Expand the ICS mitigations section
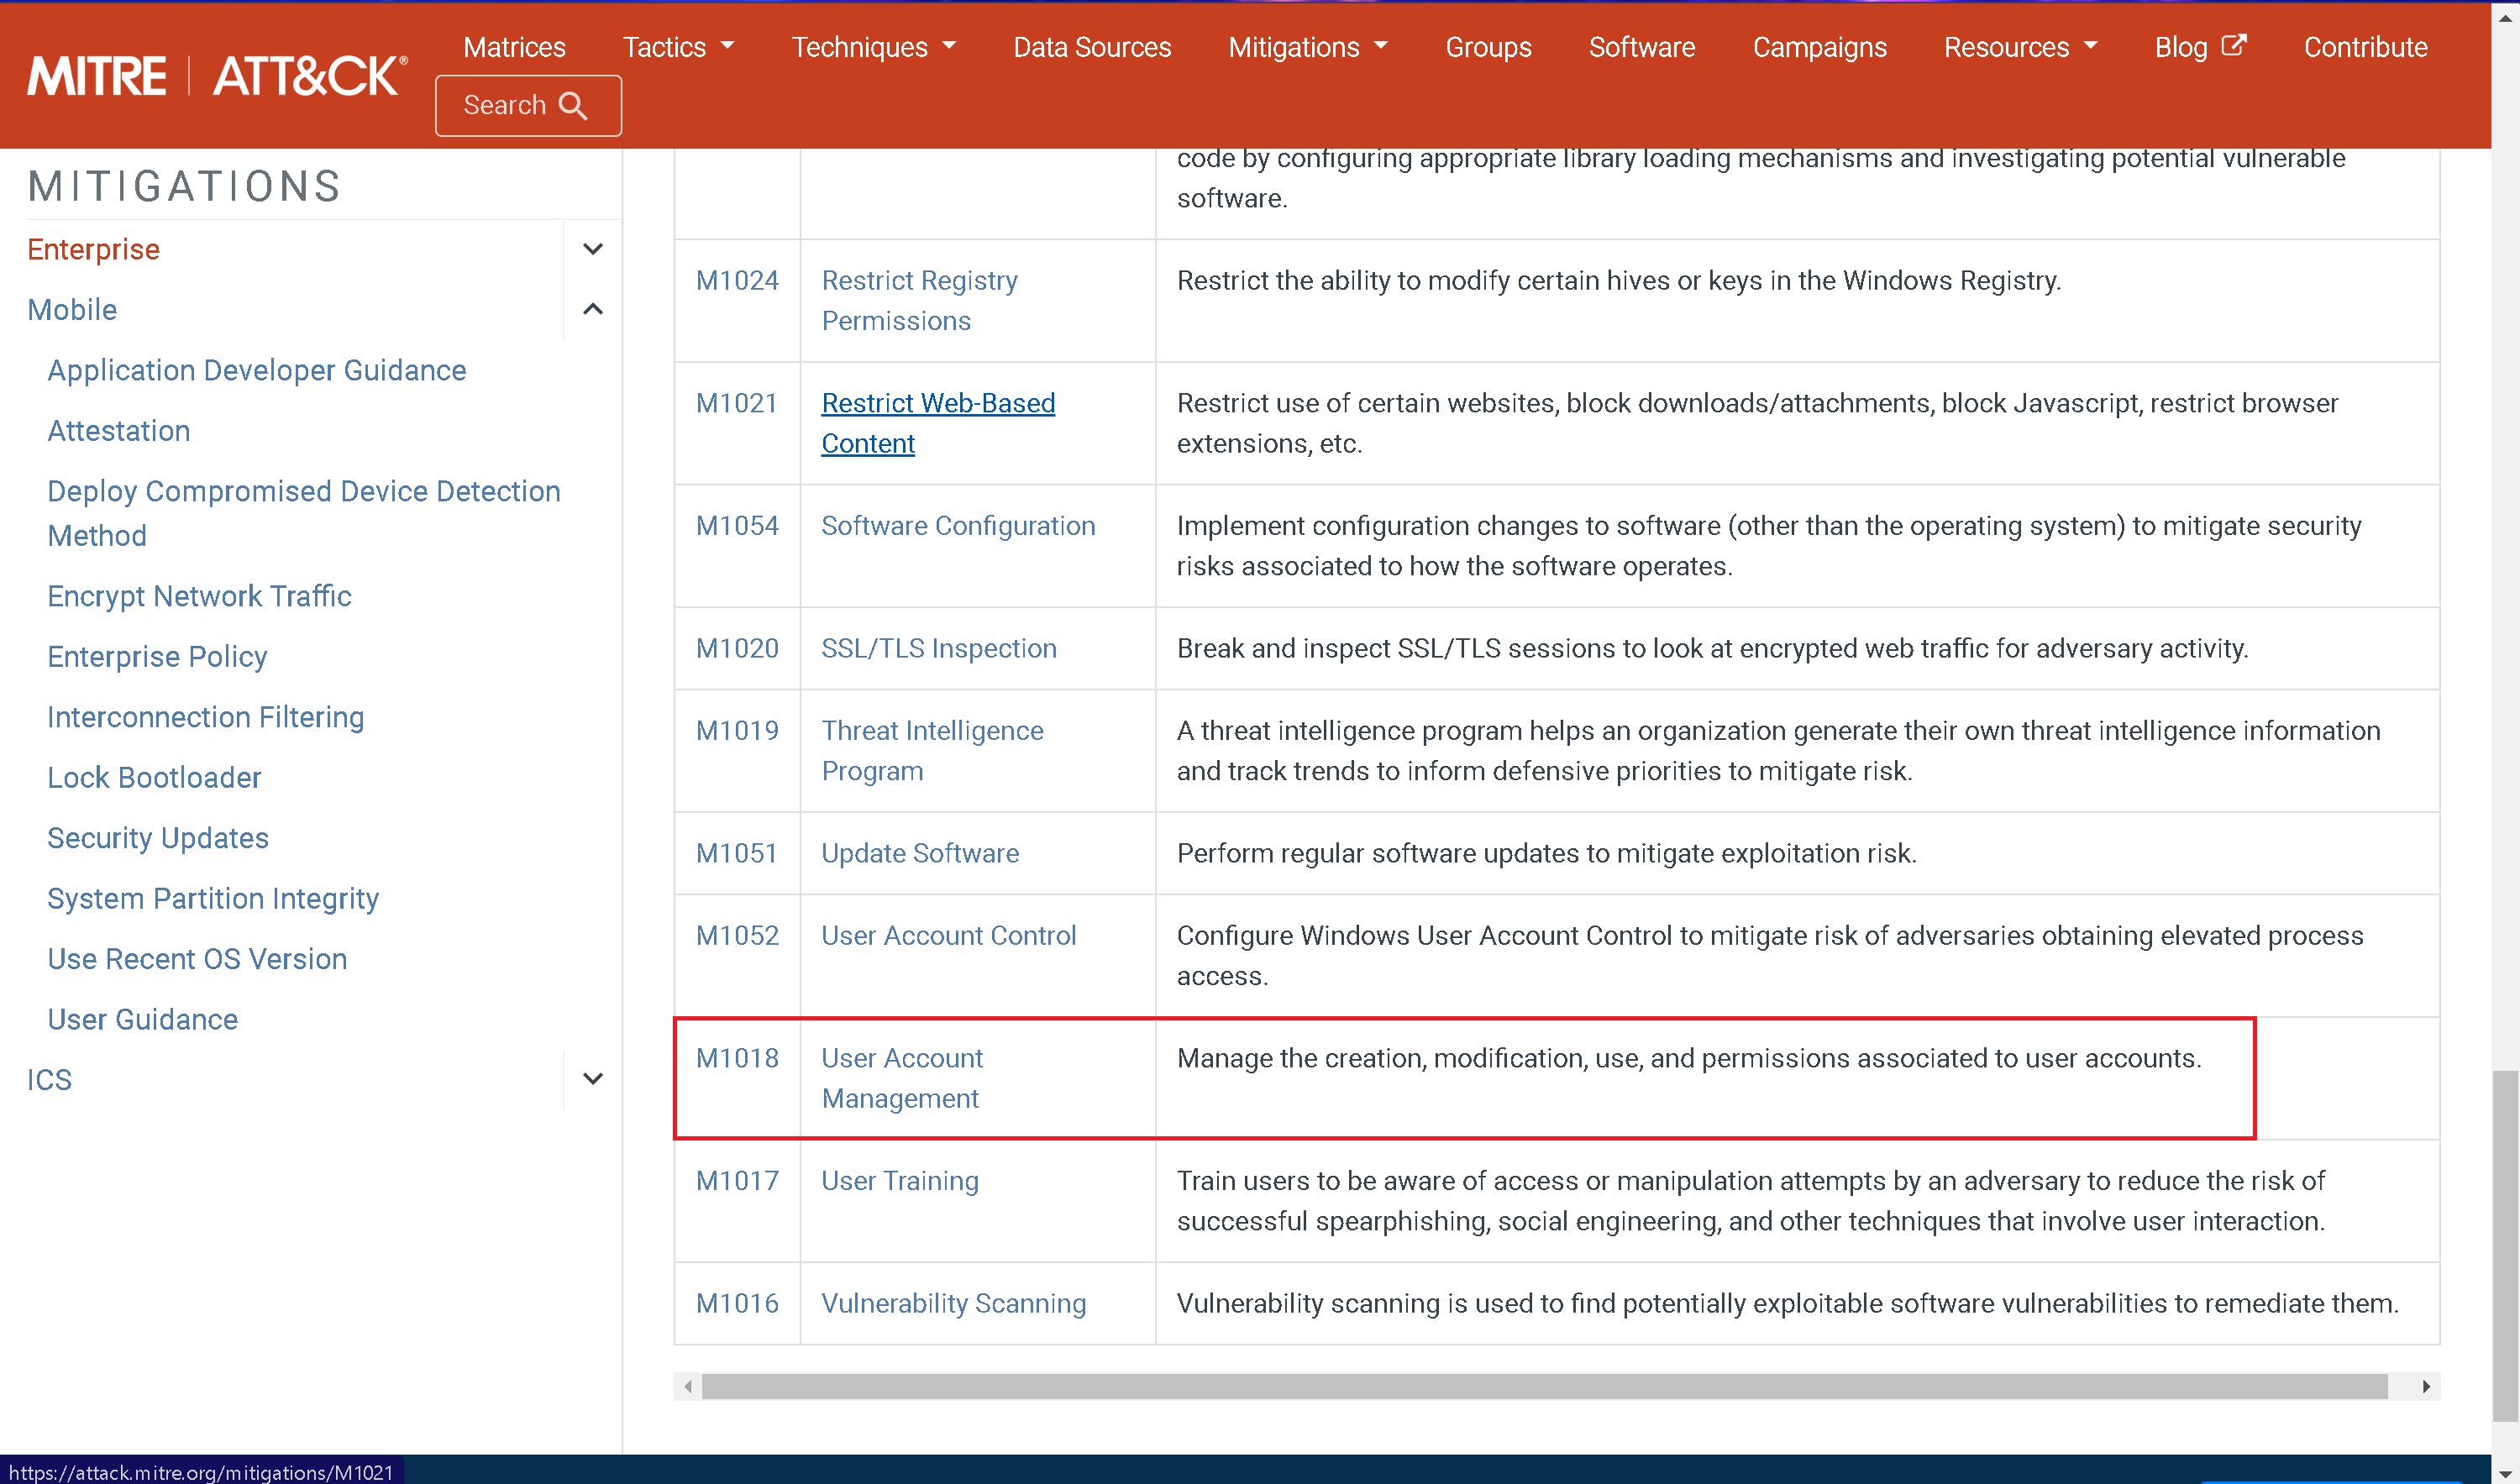The width and height of the screenshot is (2520, 1484). point(594,1078)
